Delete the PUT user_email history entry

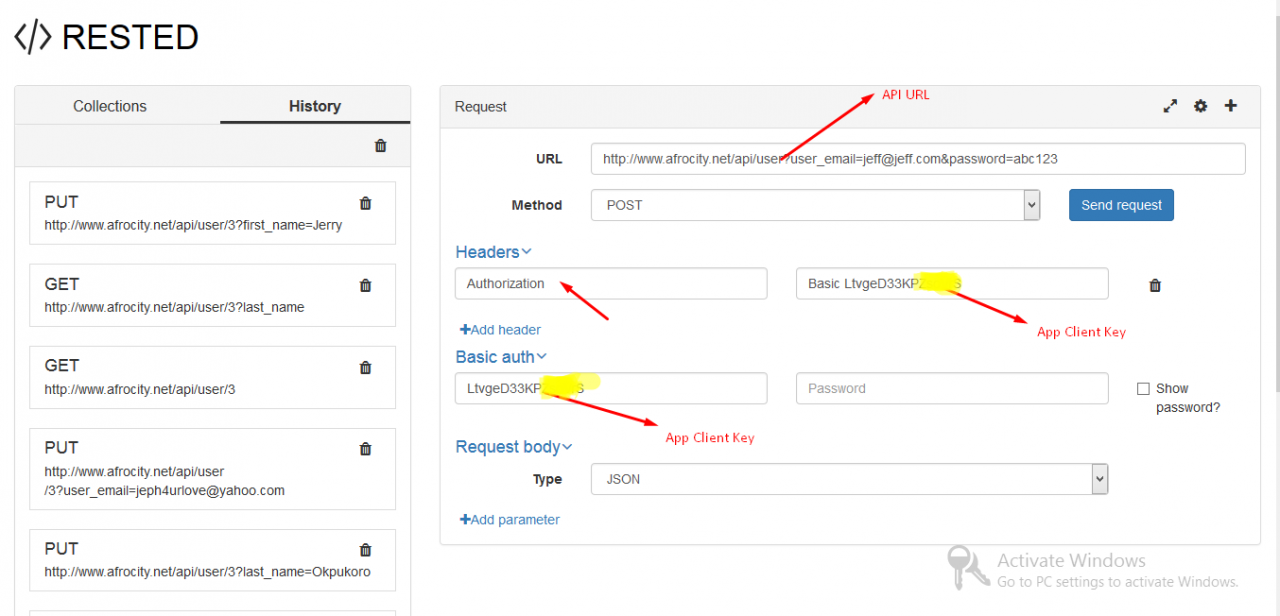pos(365,449)
